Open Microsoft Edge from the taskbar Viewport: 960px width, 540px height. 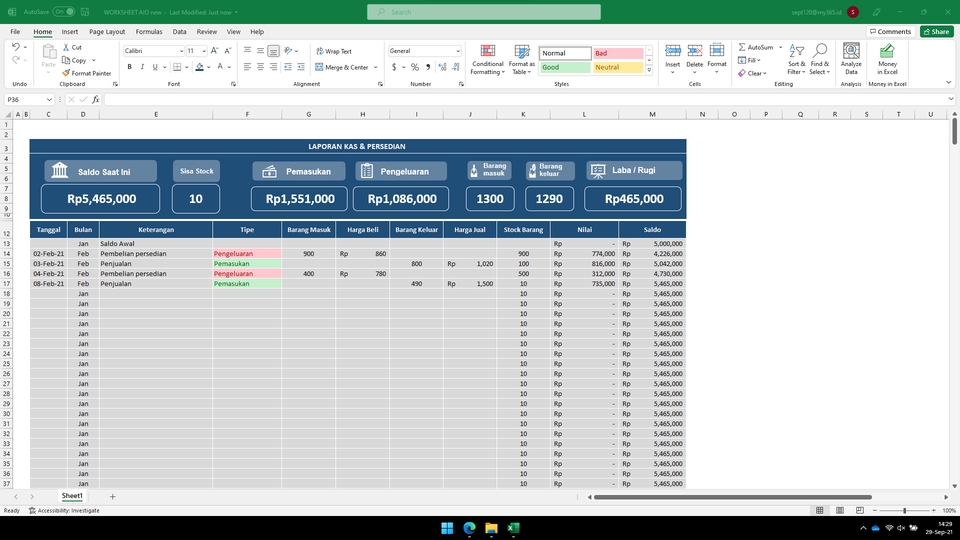[x=470, y=528]
